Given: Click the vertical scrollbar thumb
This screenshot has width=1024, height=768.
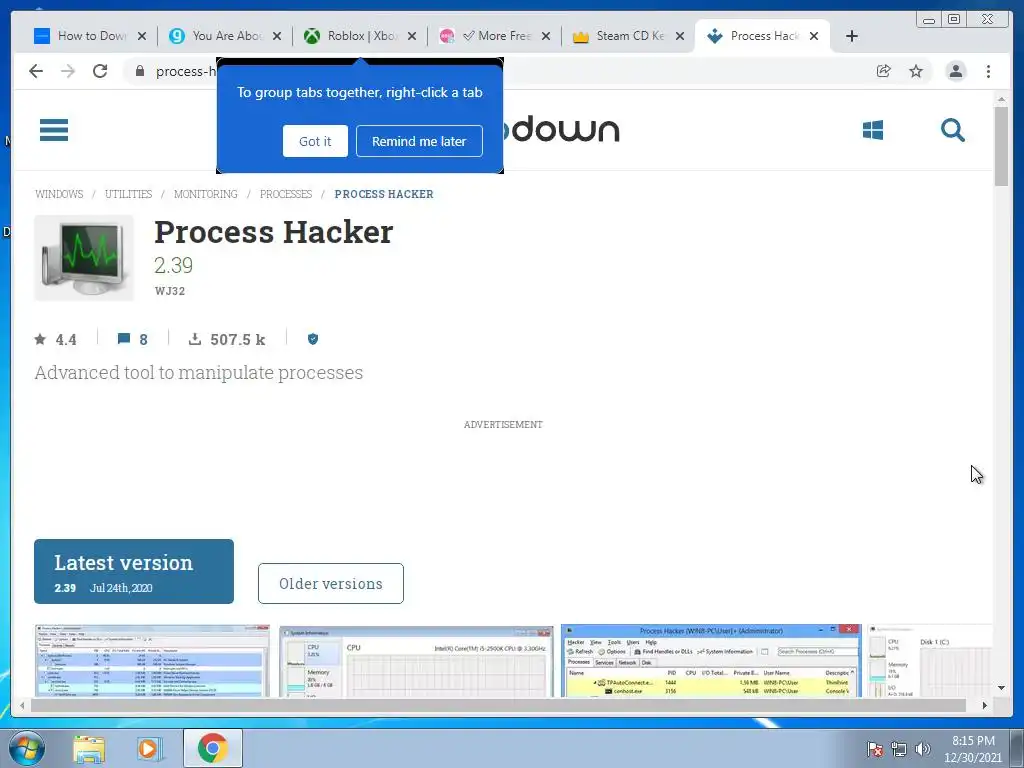Looking at the screenshot, I should (1001, 146).
